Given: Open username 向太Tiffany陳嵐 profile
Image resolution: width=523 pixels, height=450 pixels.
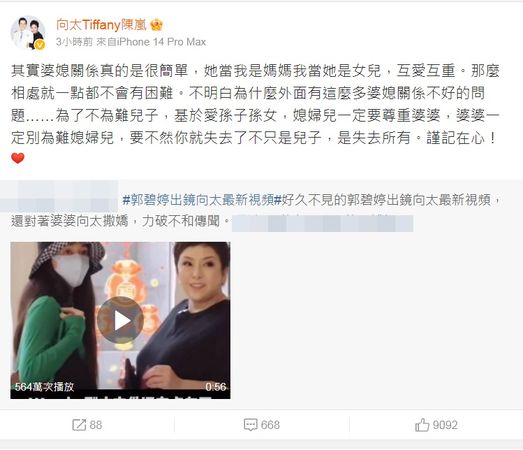Looking at the screenshot, I should coord(101,25).
